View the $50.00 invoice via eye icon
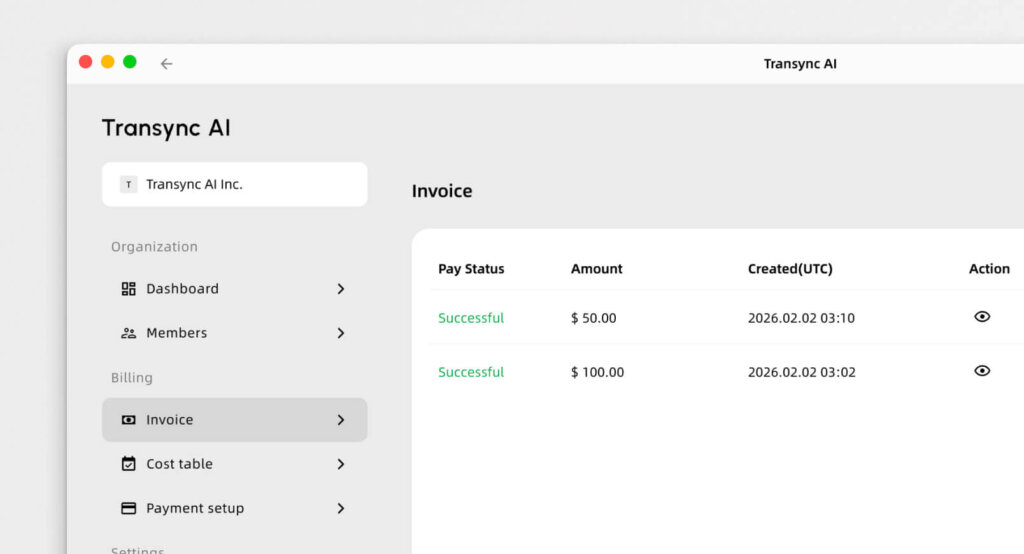 [x=982, y=317]
